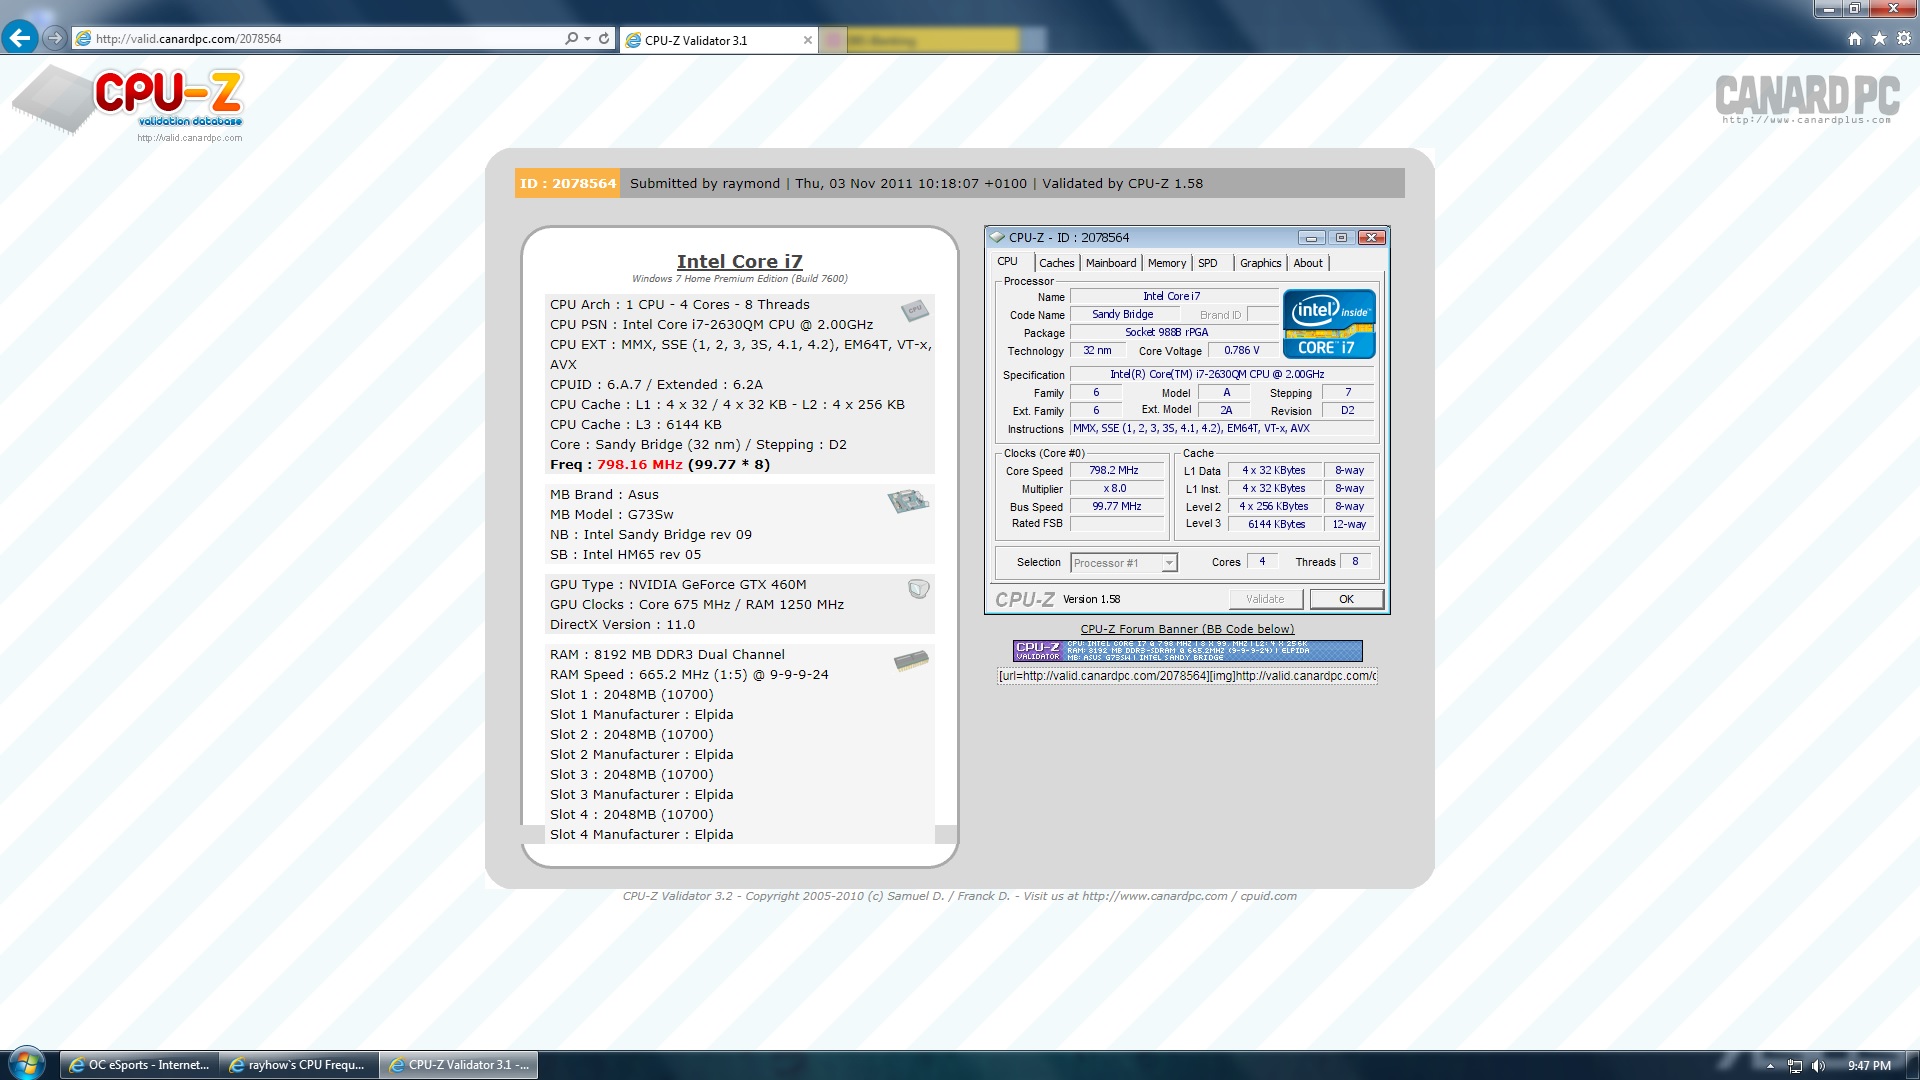Click the OK button in CPU-Z
Screen dimensions: 1920x1080
(x=1346, y=599)
